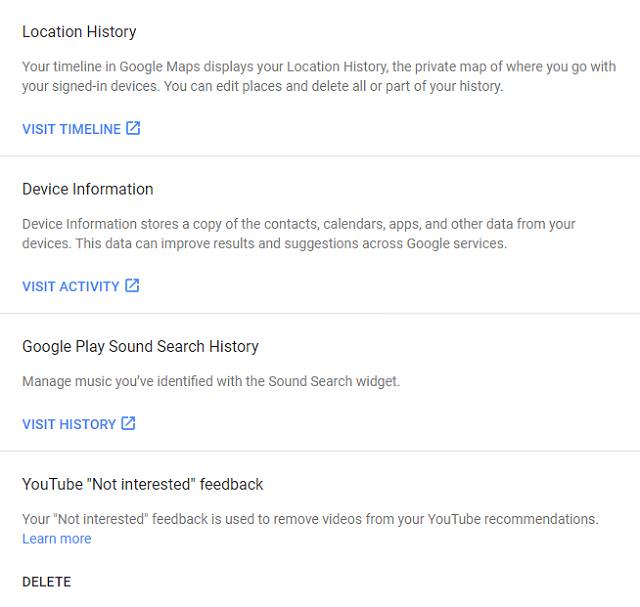The height and width of the screenshot is (607, 640).
Task: Click the line starting "your signed-in devices"
Action: click(262, 86)
